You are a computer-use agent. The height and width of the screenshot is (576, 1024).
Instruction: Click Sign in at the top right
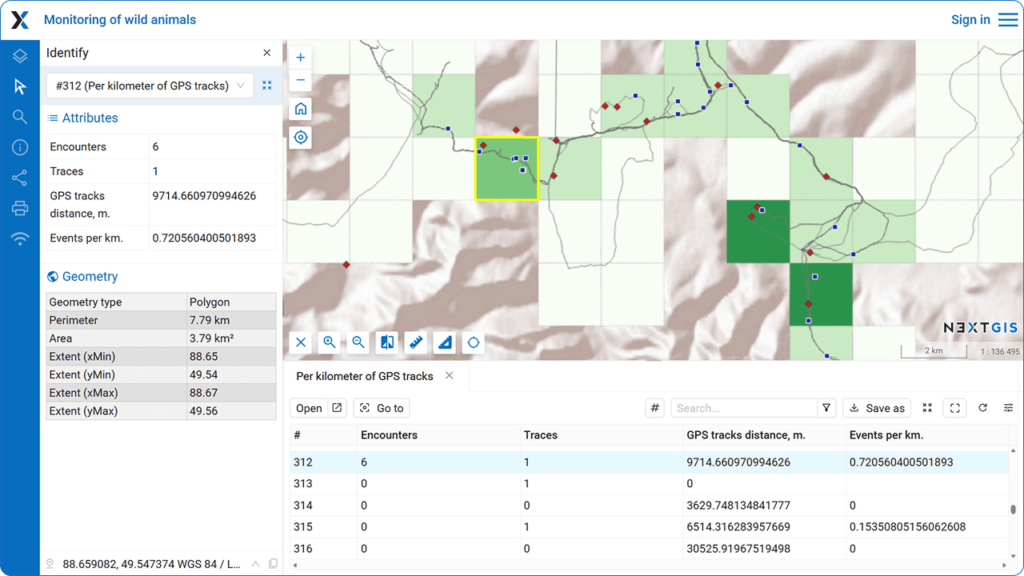point(969,19)
